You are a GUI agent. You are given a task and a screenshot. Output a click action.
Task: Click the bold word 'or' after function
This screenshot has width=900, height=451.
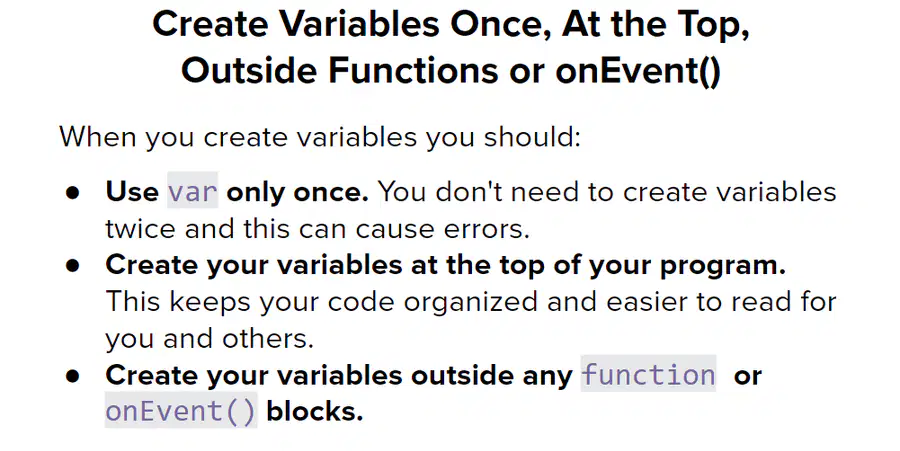(x=747, y=376)
